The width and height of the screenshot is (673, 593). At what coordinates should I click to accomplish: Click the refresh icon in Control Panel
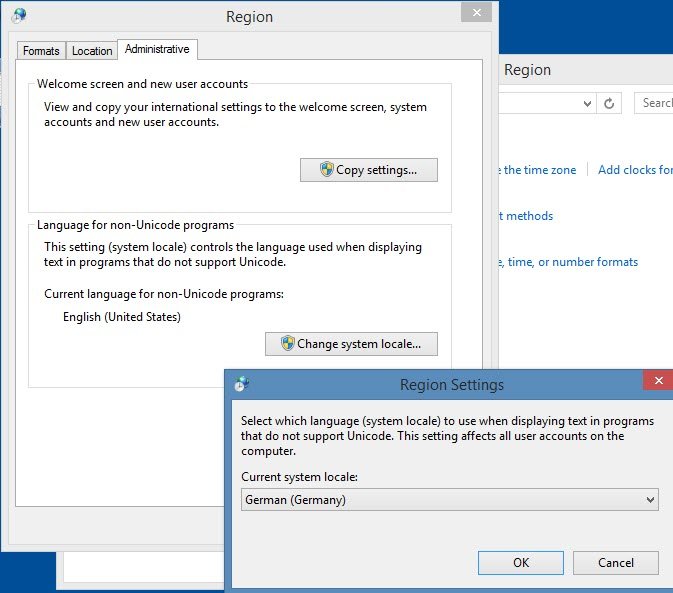point(609,103)
